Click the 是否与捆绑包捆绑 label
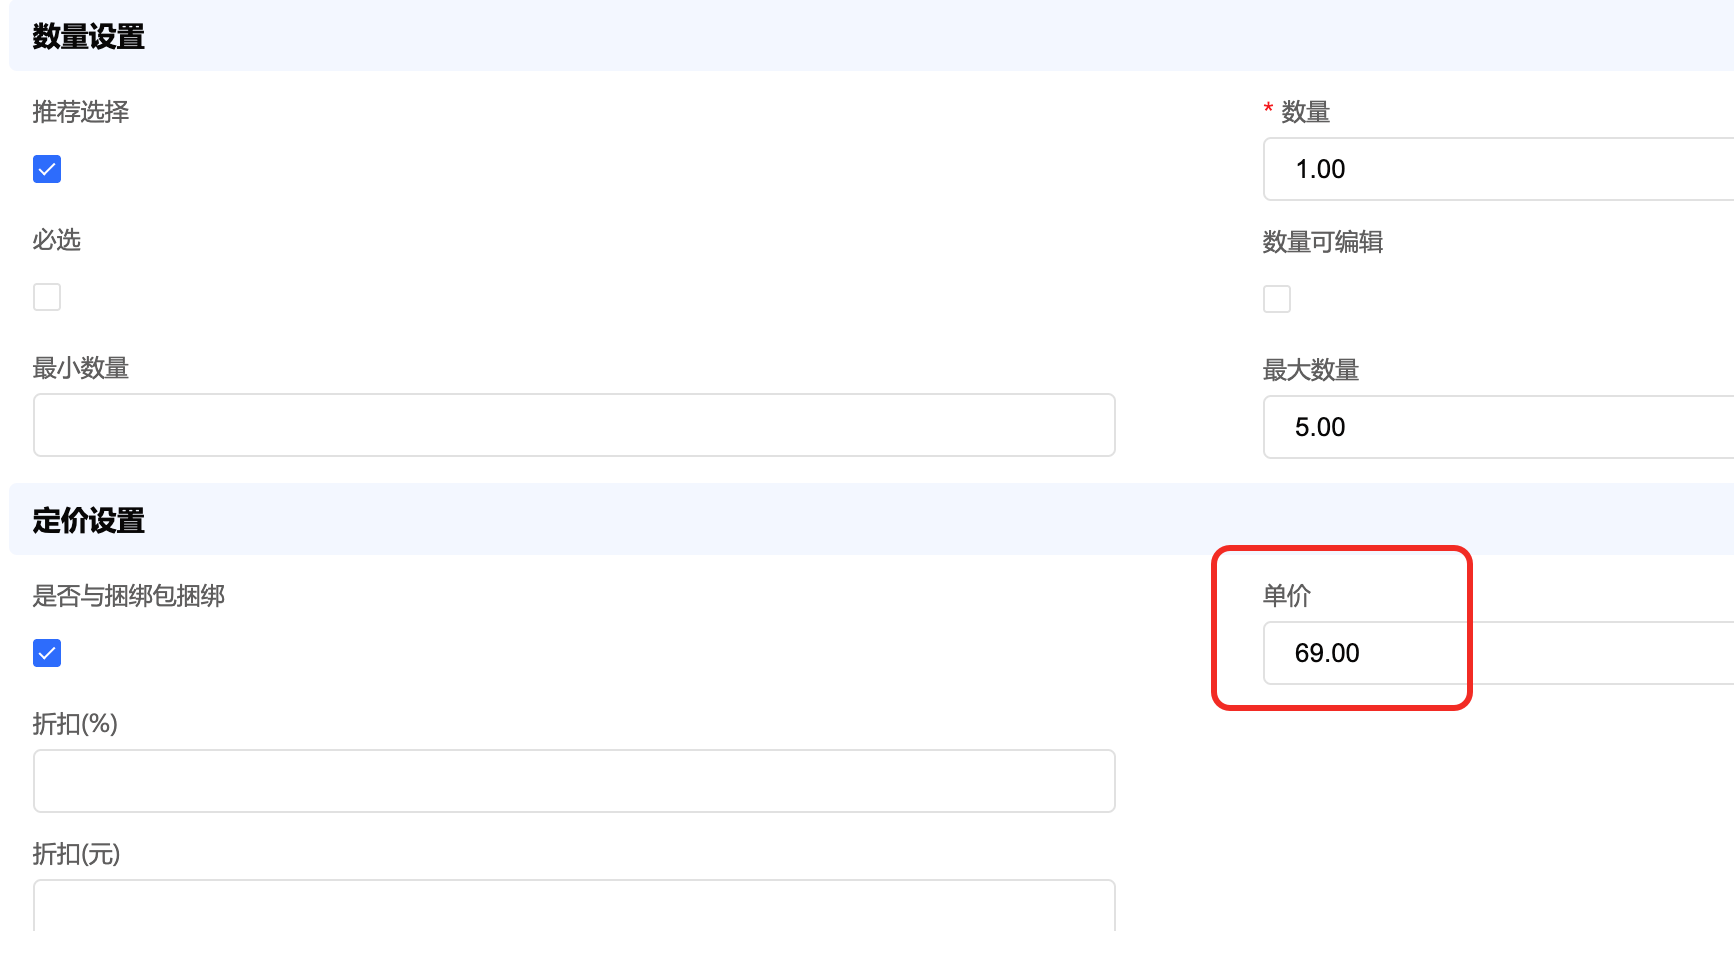The image size is (1734, 966). (x=129, y=596)
